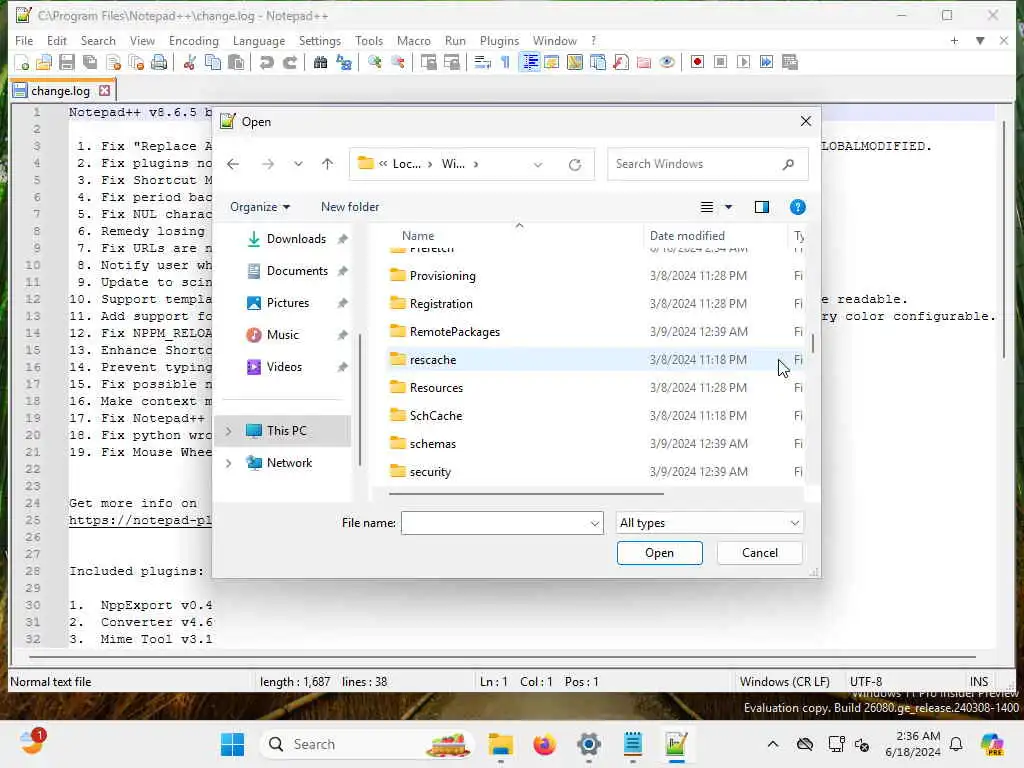
Task: Expand the This PC tree node
Action: pos(229,431)
